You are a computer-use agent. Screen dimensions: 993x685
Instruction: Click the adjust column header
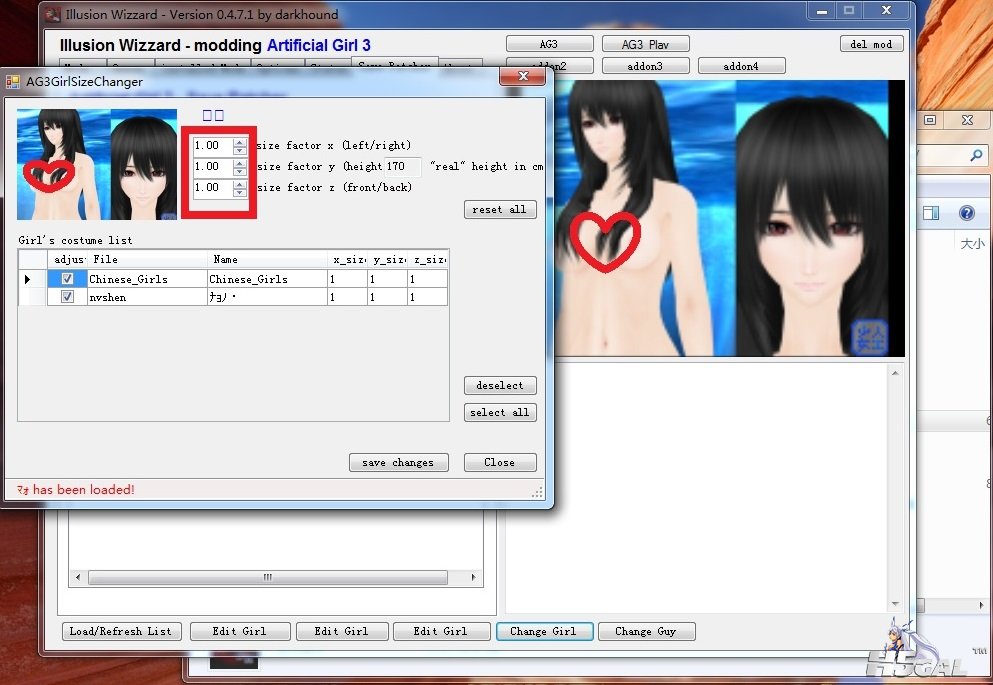67,259
